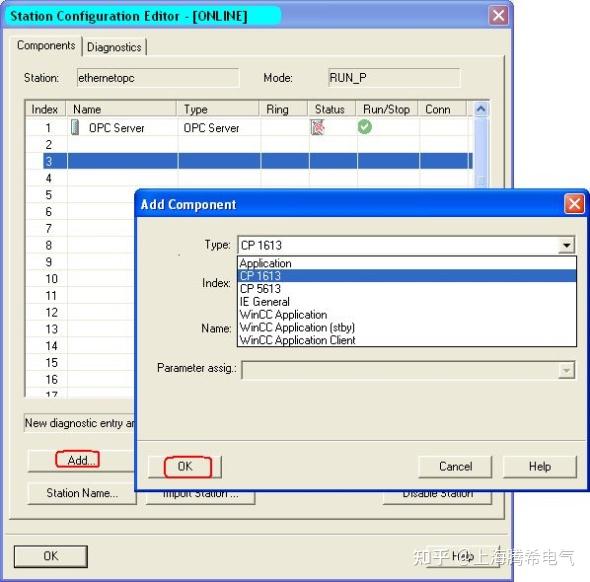Pick IE General from the type list

click(407, 302)
